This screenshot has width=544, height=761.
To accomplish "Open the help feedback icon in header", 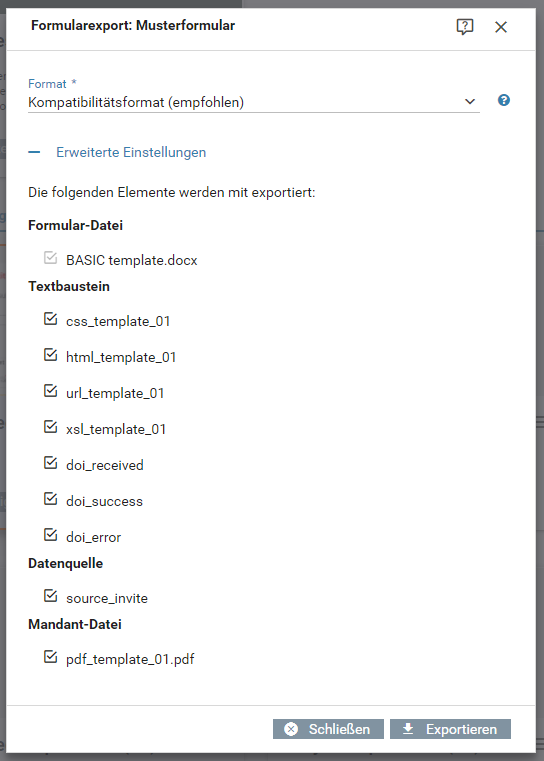I will [464, 27].
